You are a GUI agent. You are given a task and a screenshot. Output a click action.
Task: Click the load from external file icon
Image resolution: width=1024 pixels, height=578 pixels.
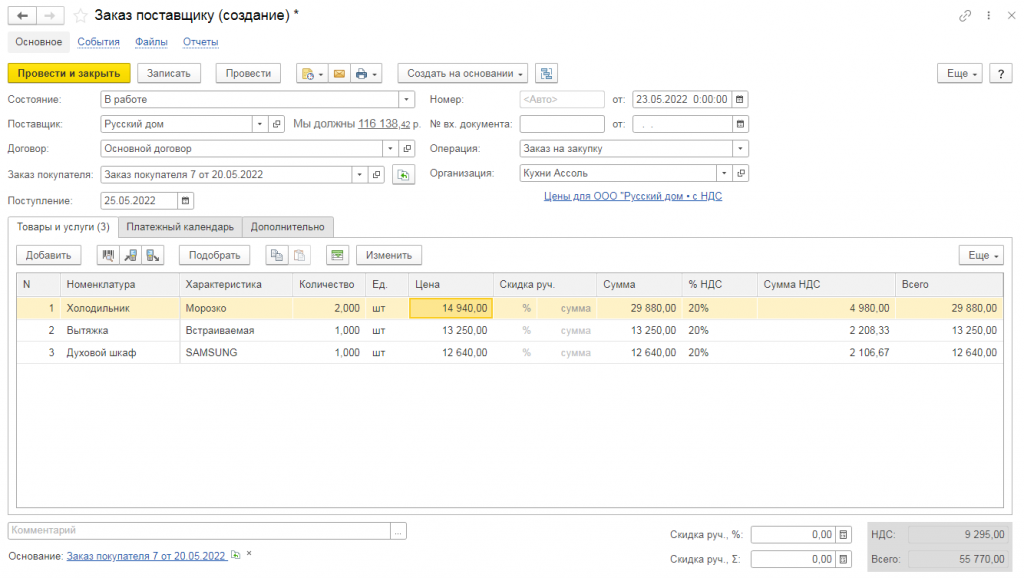[x=153, y=255]
